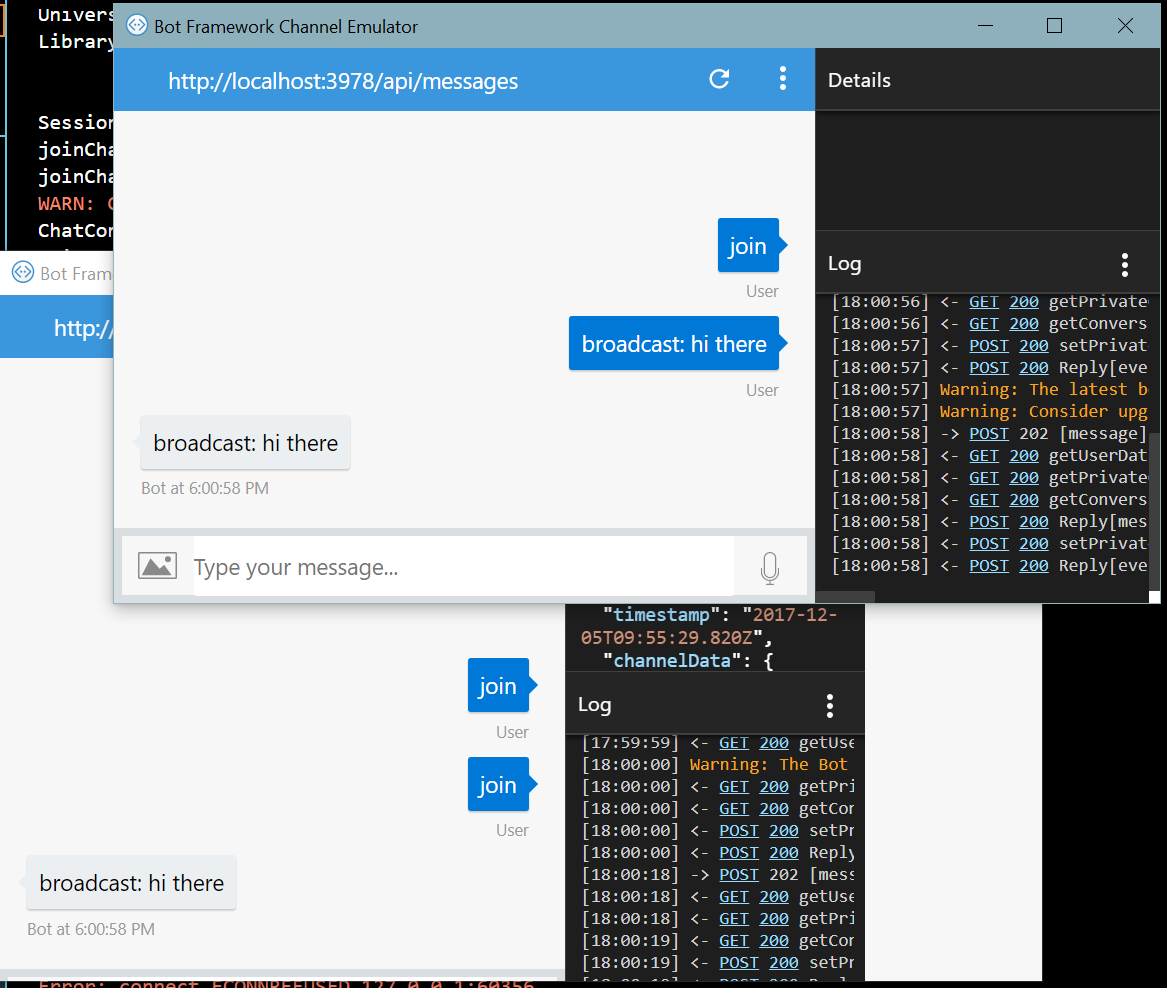
Task: Click the Bot Framework Channel Emulator title icon
Action: pos(137,26)
